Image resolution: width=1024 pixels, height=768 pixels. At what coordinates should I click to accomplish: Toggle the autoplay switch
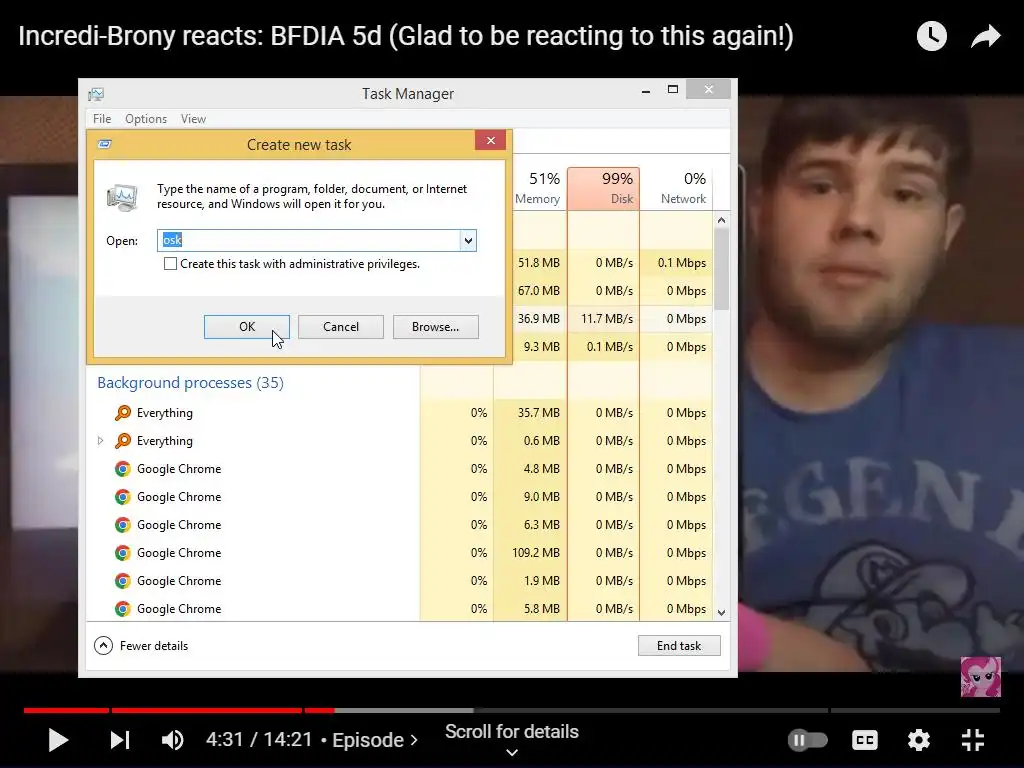click(807, 740)
